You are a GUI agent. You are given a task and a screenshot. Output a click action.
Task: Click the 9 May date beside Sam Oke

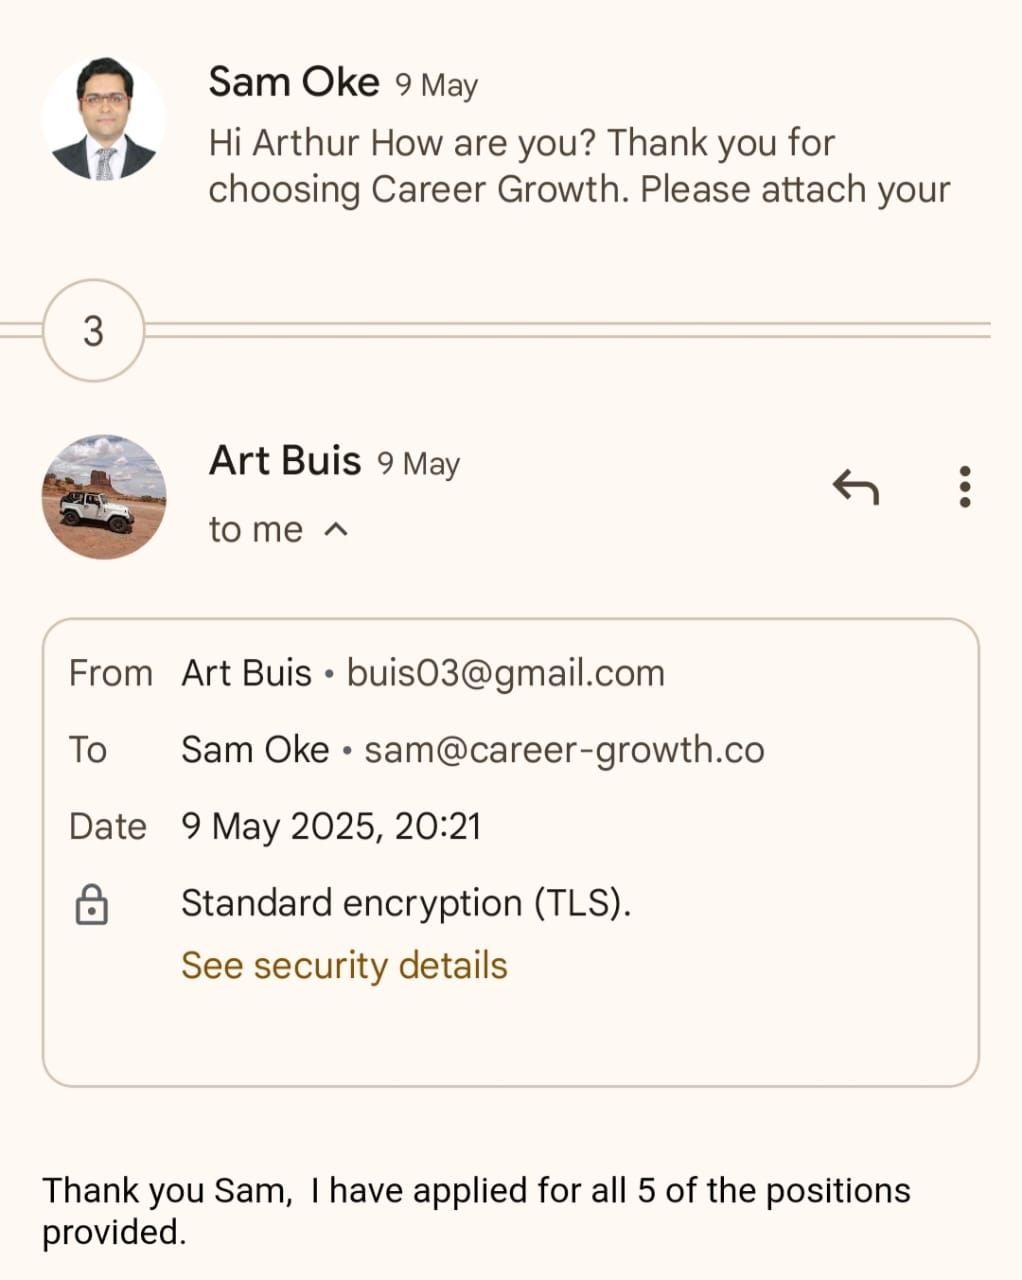[x=436, y=85]
